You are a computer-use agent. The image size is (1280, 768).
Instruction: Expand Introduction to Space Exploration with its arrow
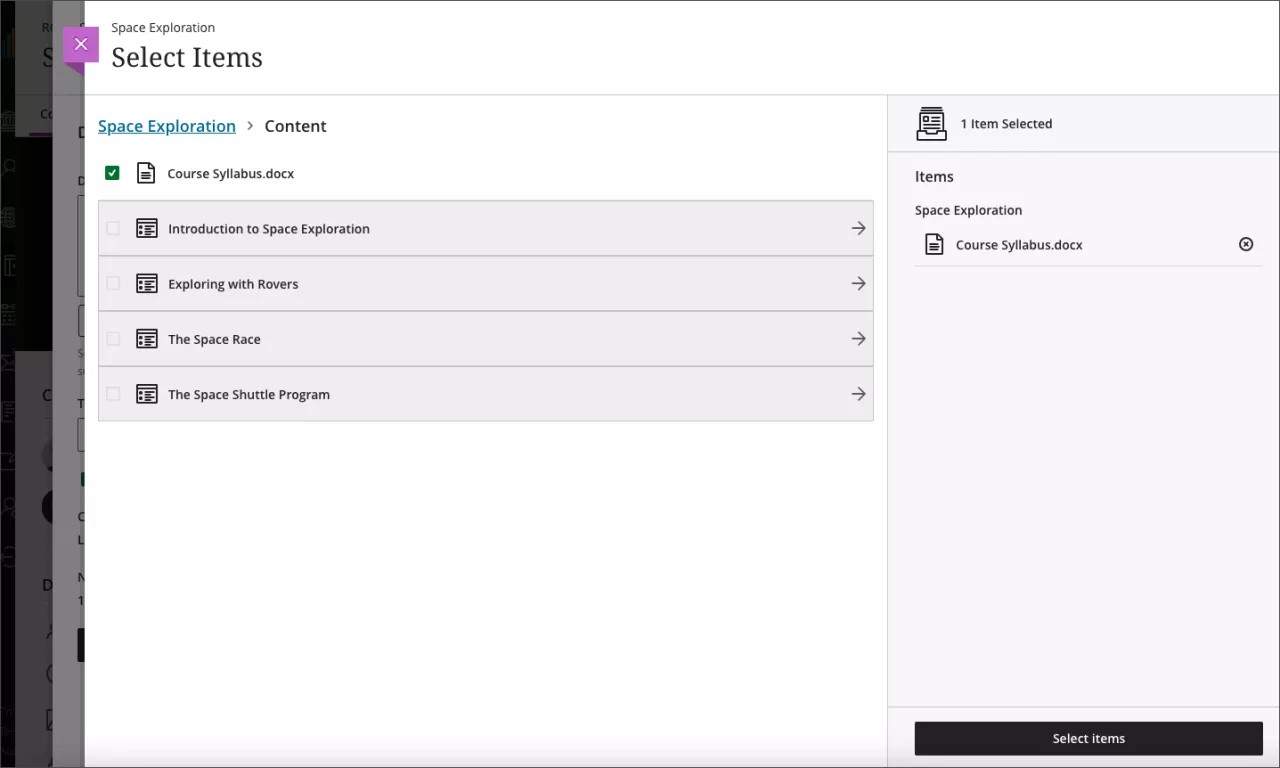(858, 227)
